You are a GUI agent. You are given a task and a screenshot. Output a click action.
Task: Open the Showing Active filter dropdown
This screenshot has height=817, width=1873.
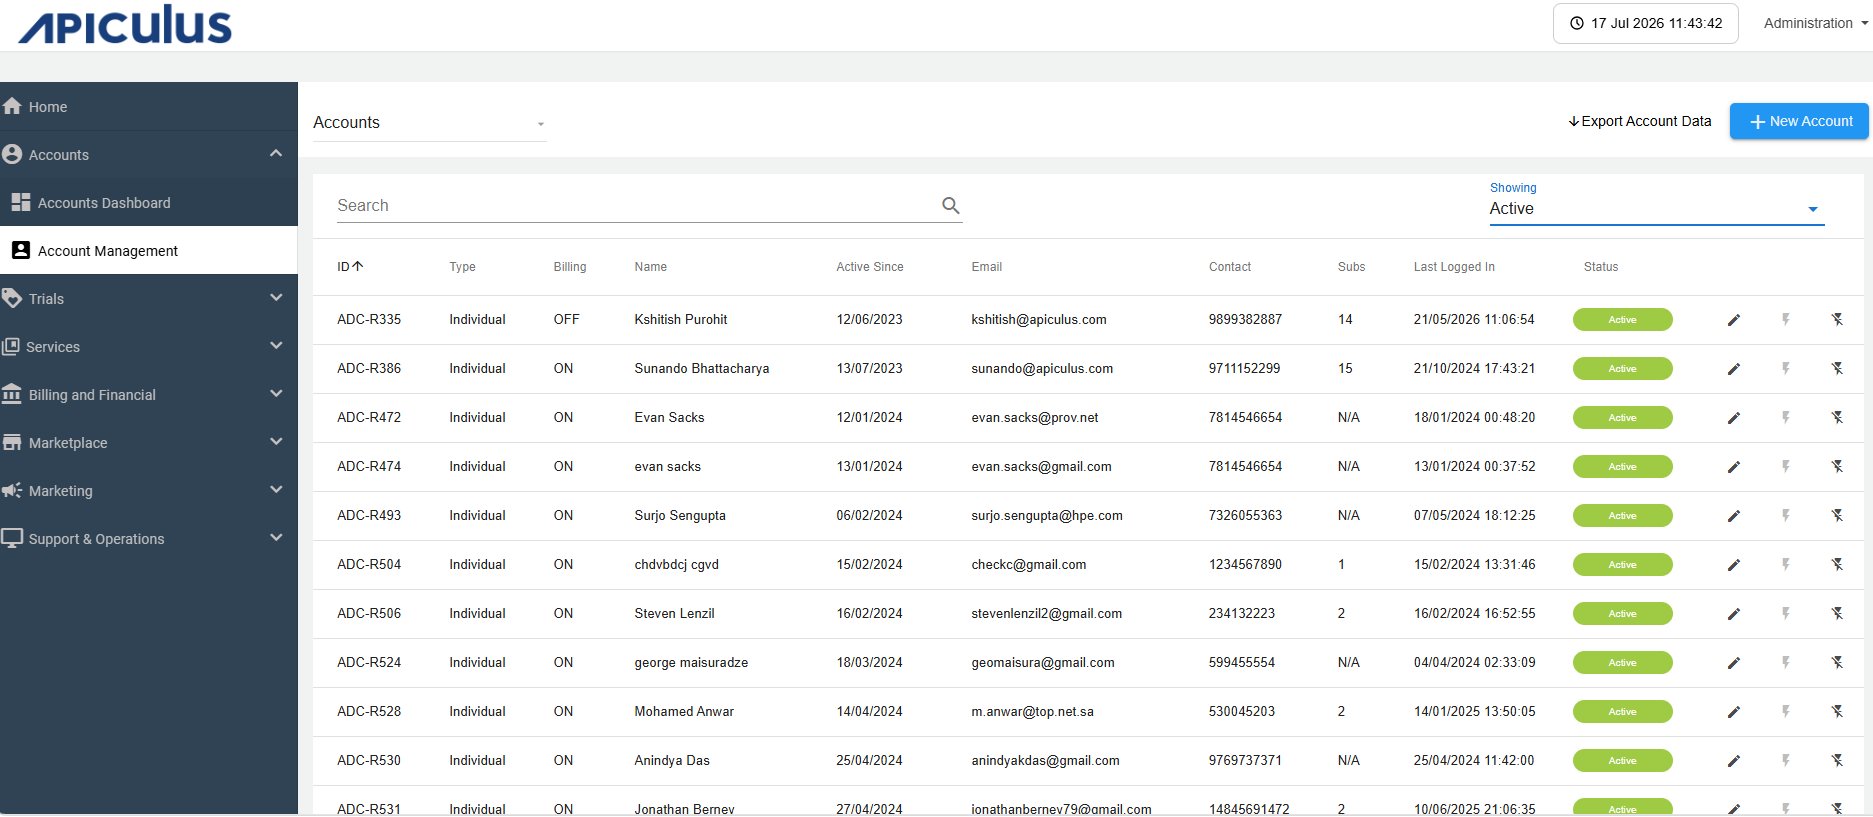tap(1657, 209)
